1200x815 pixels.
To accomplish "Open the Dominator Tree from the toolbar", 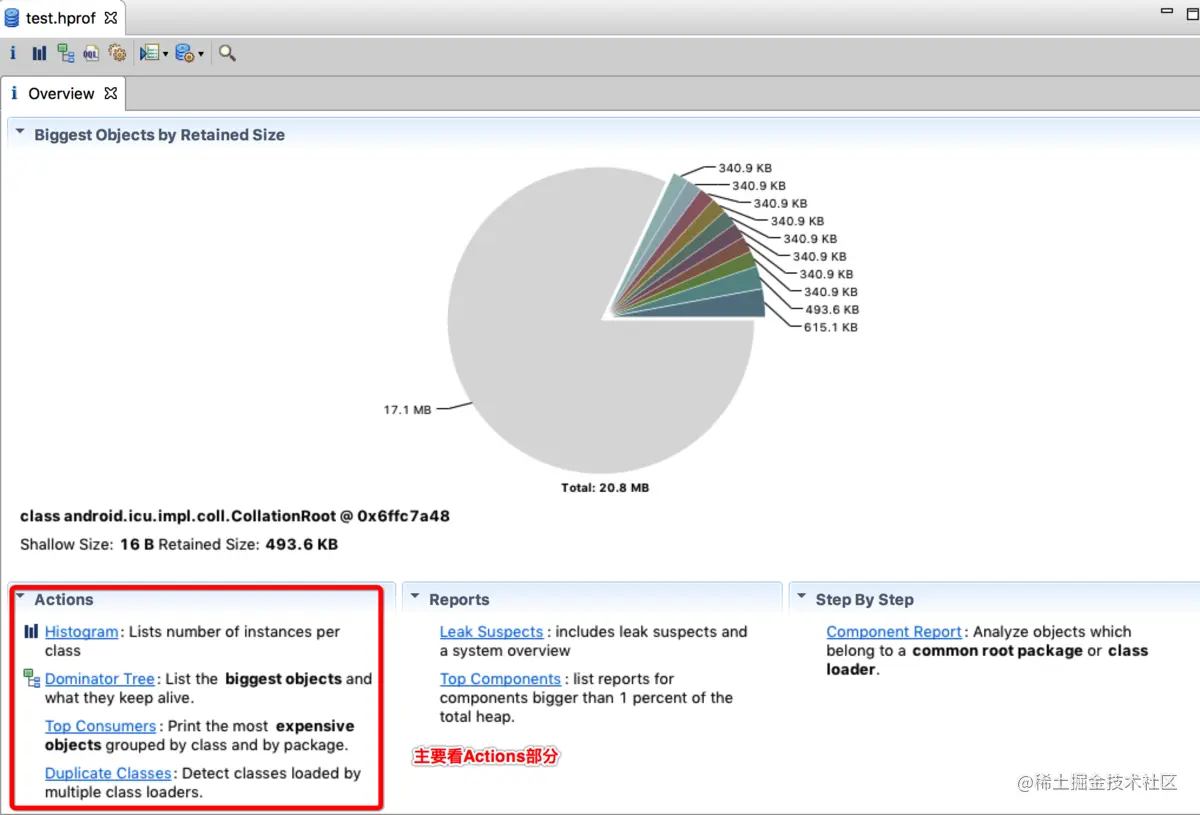I will click(64, 52).
